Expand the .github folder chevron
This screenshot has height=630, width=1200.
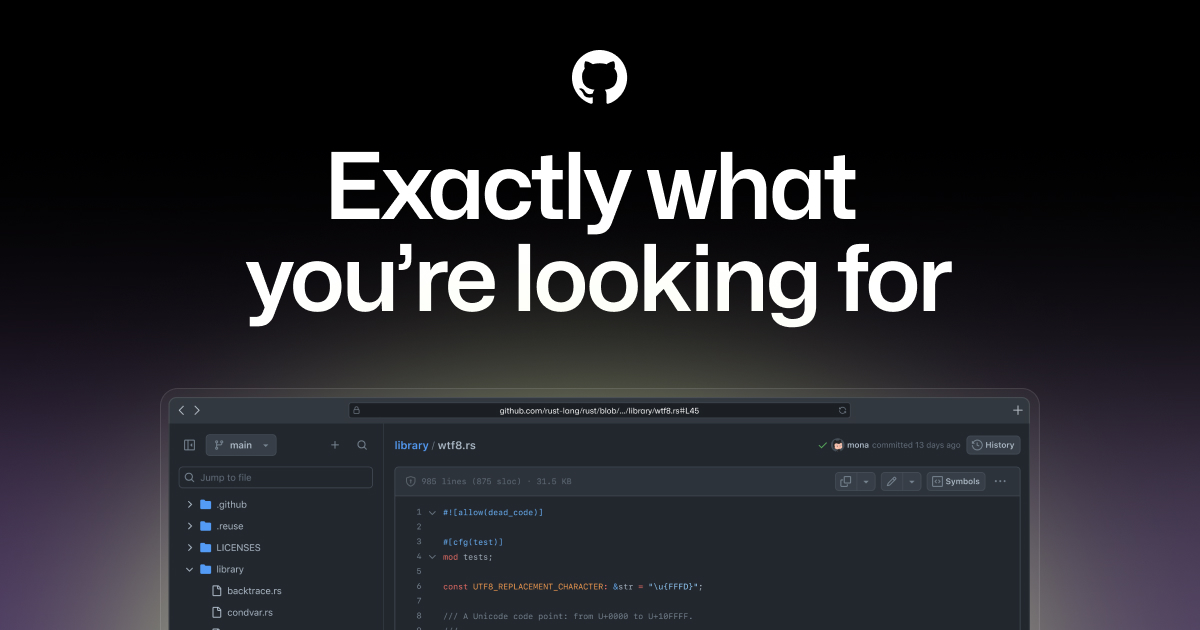pos(189,505)
